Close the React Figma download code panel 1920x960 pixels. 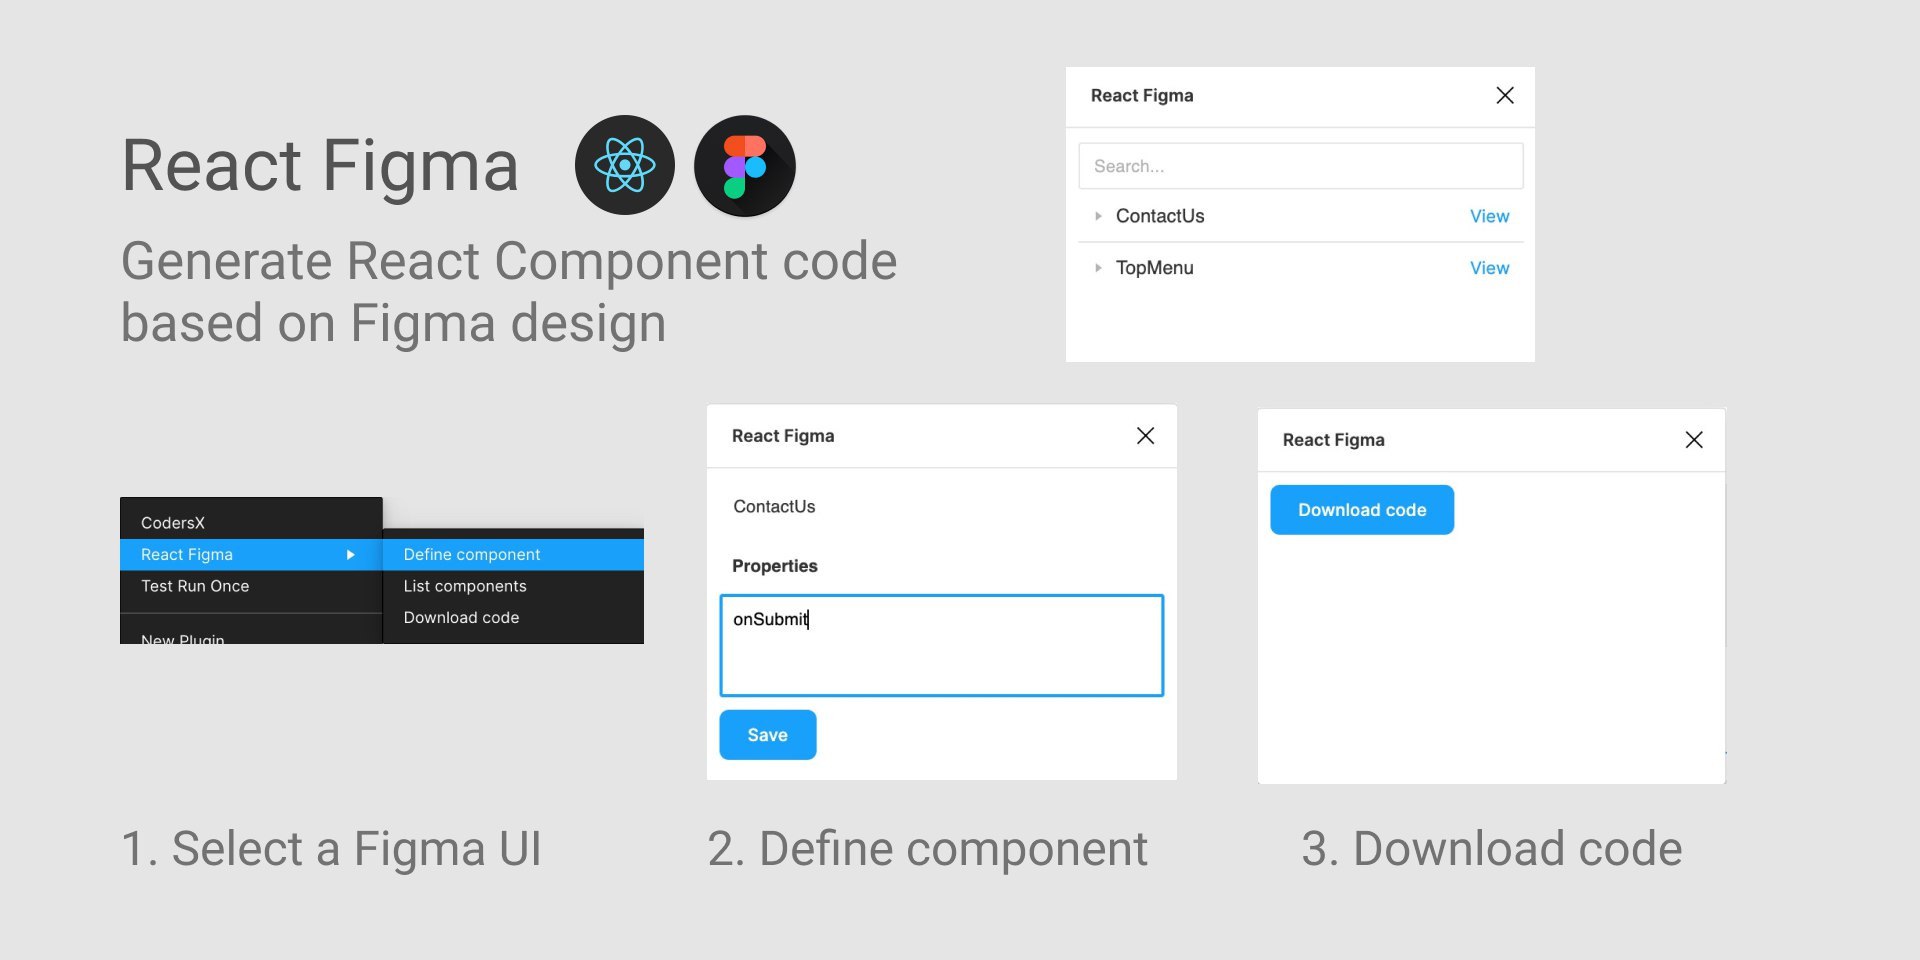(1693, 439)
